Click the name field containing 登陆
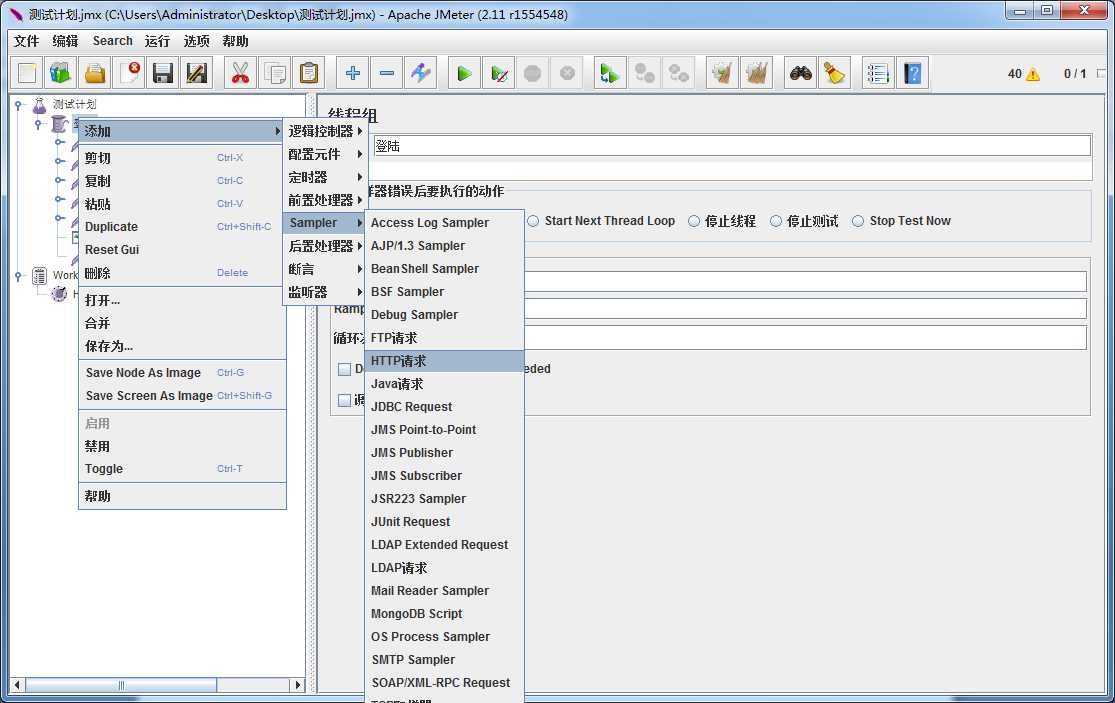Screen dimensions: 1115x703 tap(732, 146)
